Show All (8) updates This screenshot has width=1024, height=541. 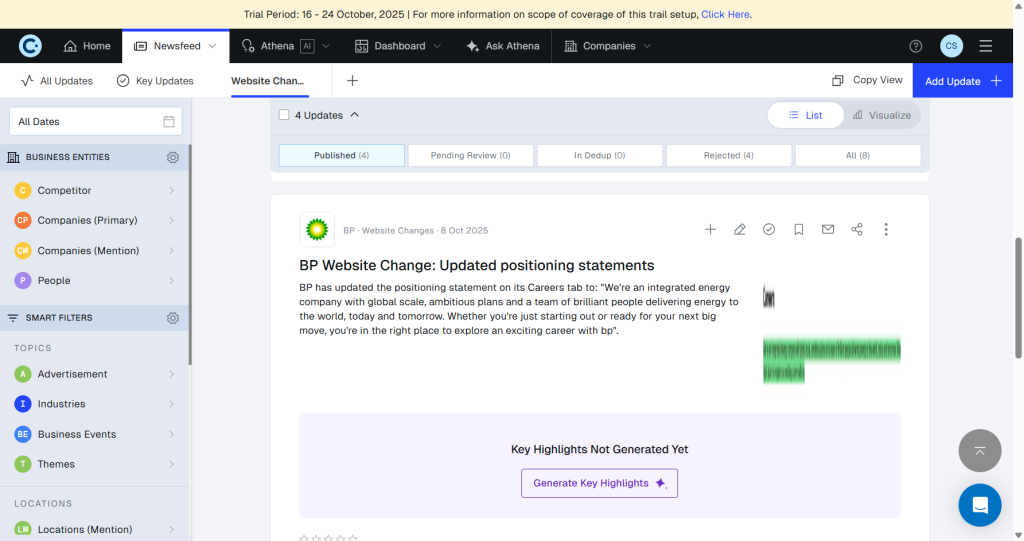pyautogui.click(x=857, y=156)
